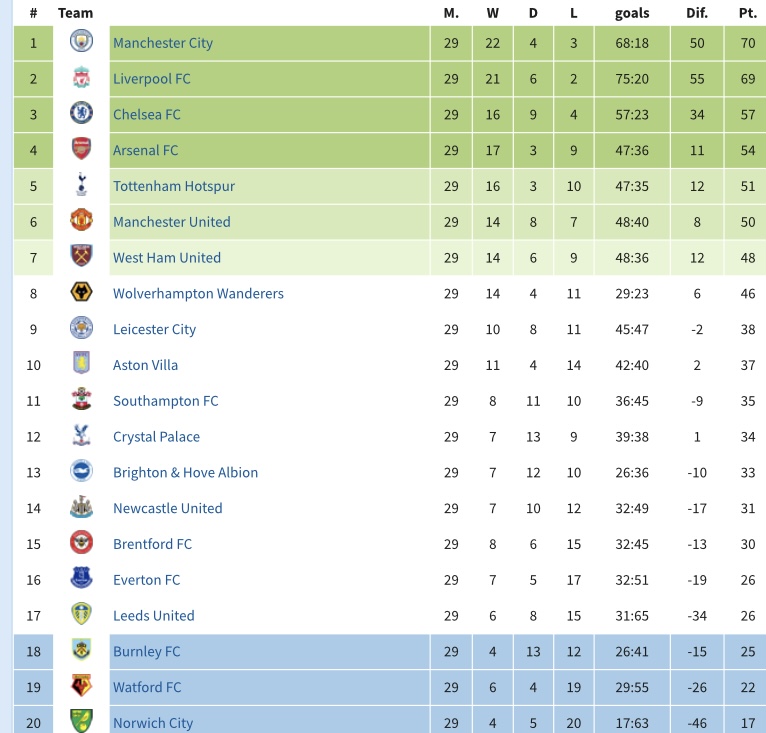
Task: Open the West Ham United team link
Action: tap(167, 258)
